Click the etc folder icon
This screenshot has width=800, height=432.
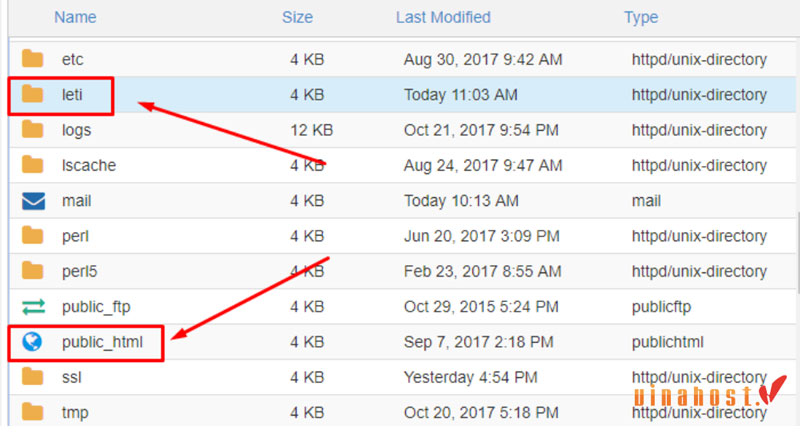pyautogui.click(x=33, y=59)
